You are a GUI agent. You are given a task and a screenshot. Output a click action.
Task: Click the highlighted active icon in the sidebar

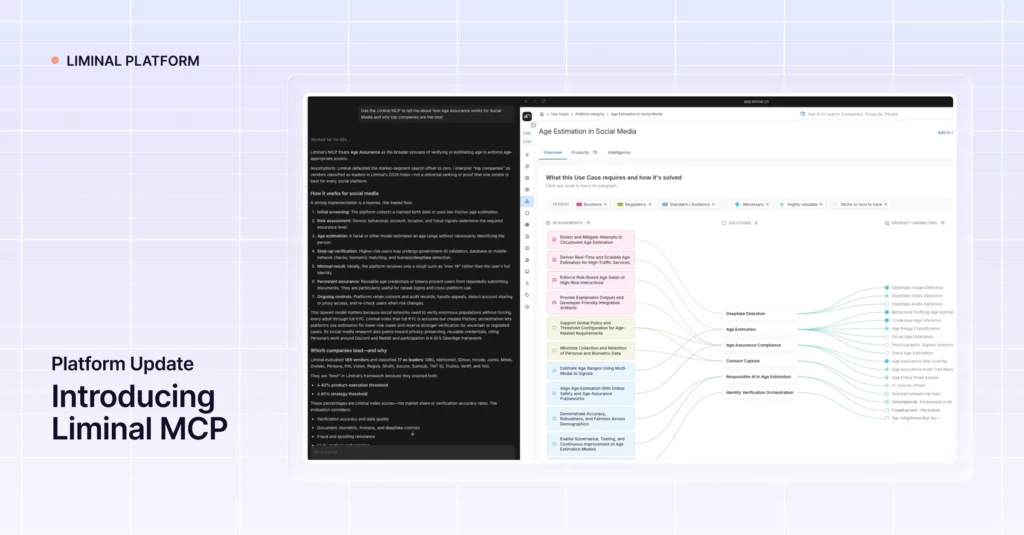click(527, 201)
